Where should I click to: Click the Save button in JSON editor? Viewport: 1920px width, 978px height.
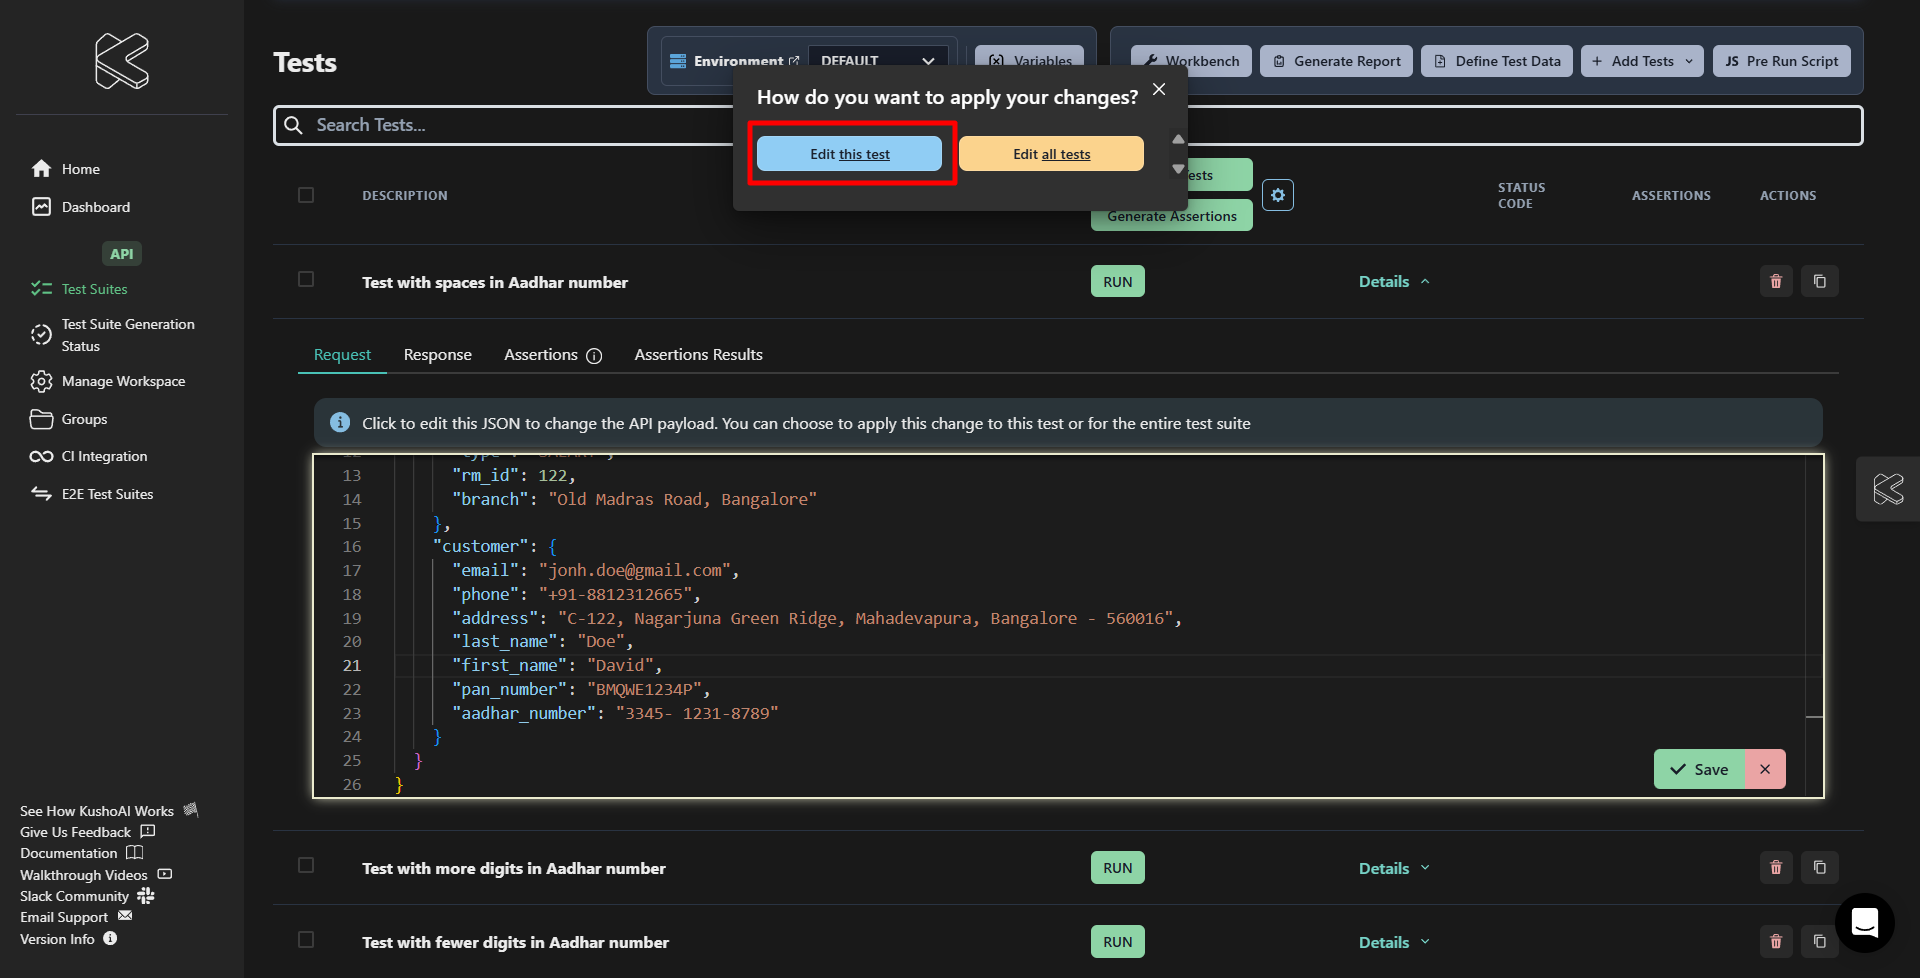point(1699,769)
